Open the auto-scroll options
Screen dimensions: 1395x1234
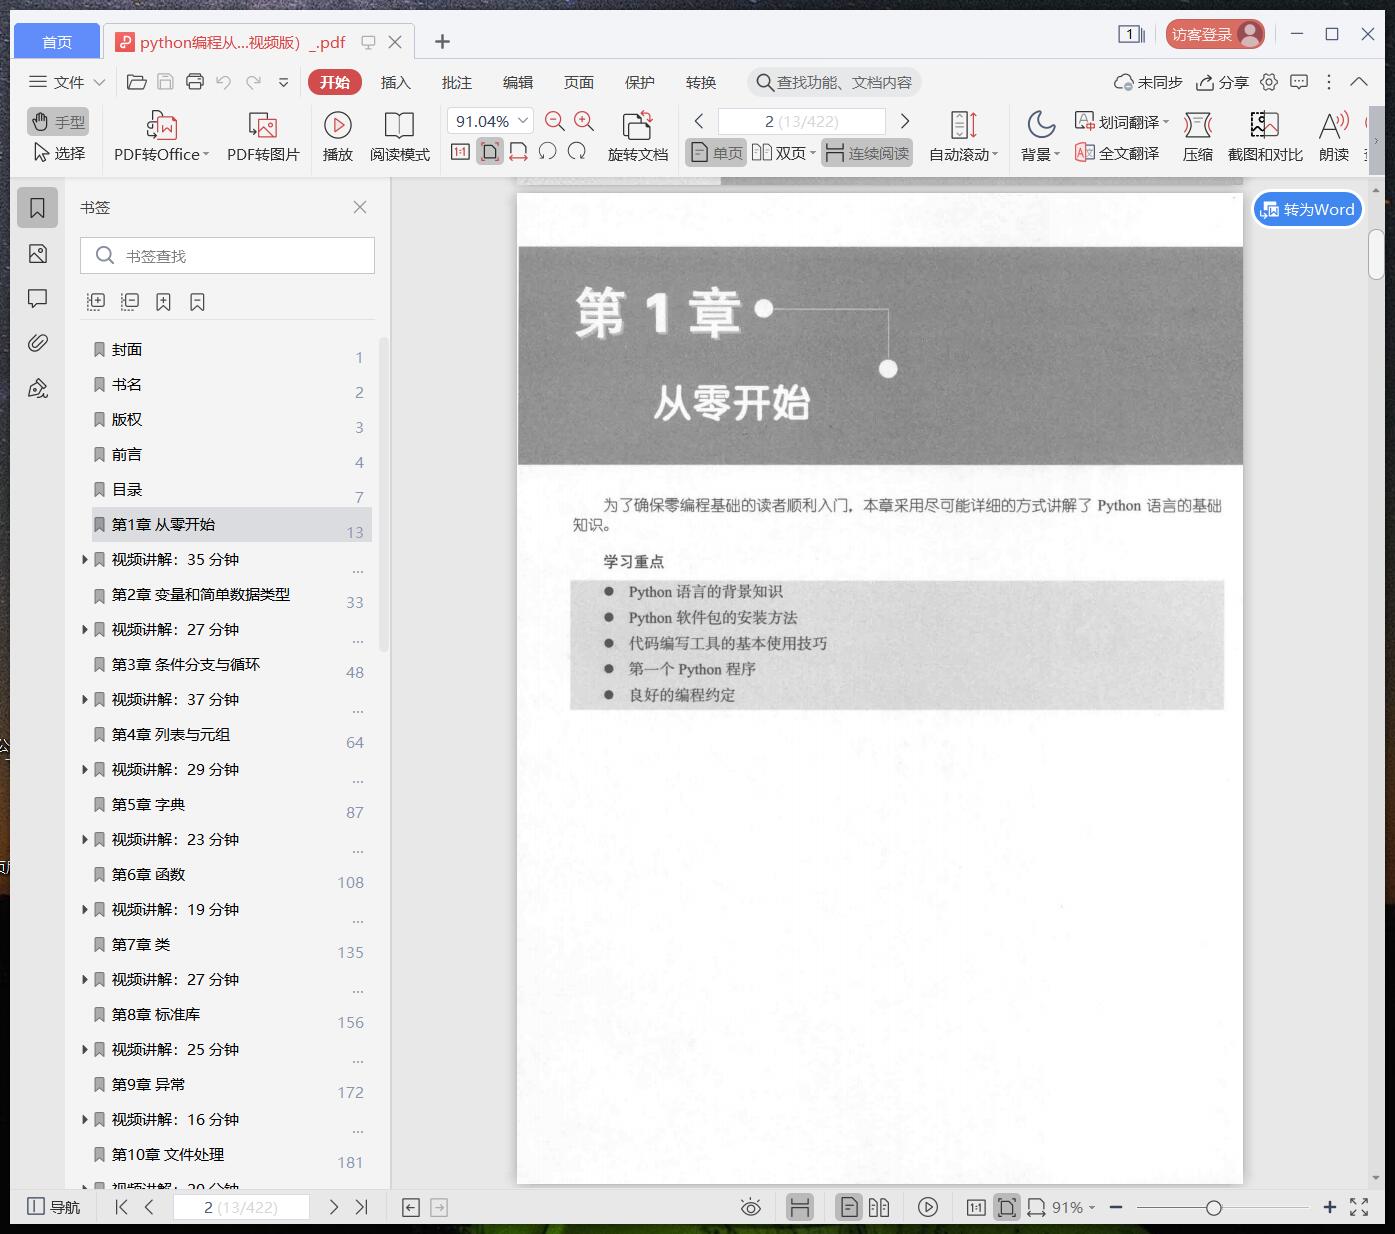pyautogui.click(x=964, y=136)
